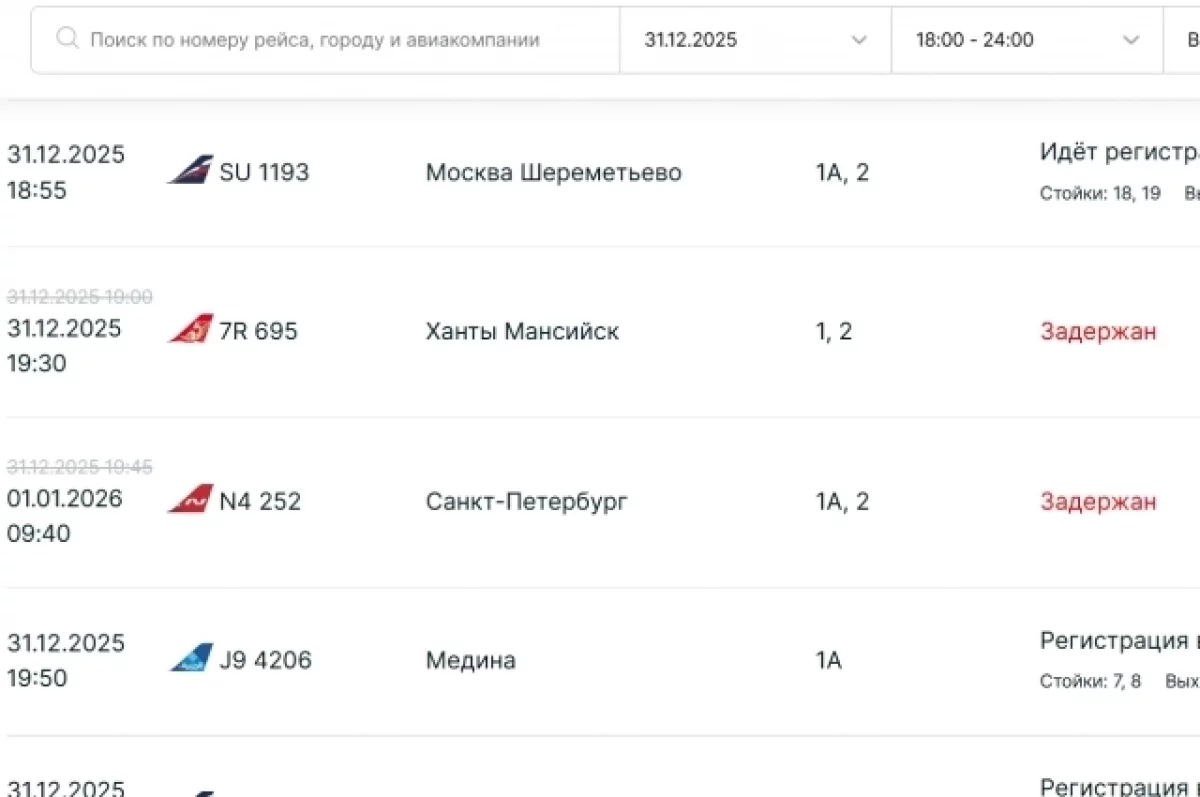Click Задержан status for Санкт-Петербург flight
The height and width of the screenshot is (797, 1200).
(1098, 501)
